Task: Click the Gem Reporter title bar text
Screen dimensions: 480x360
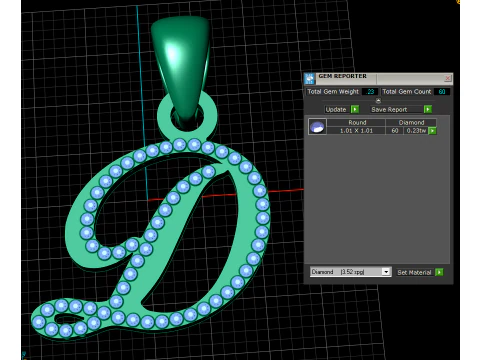Action: click(342, 76)
